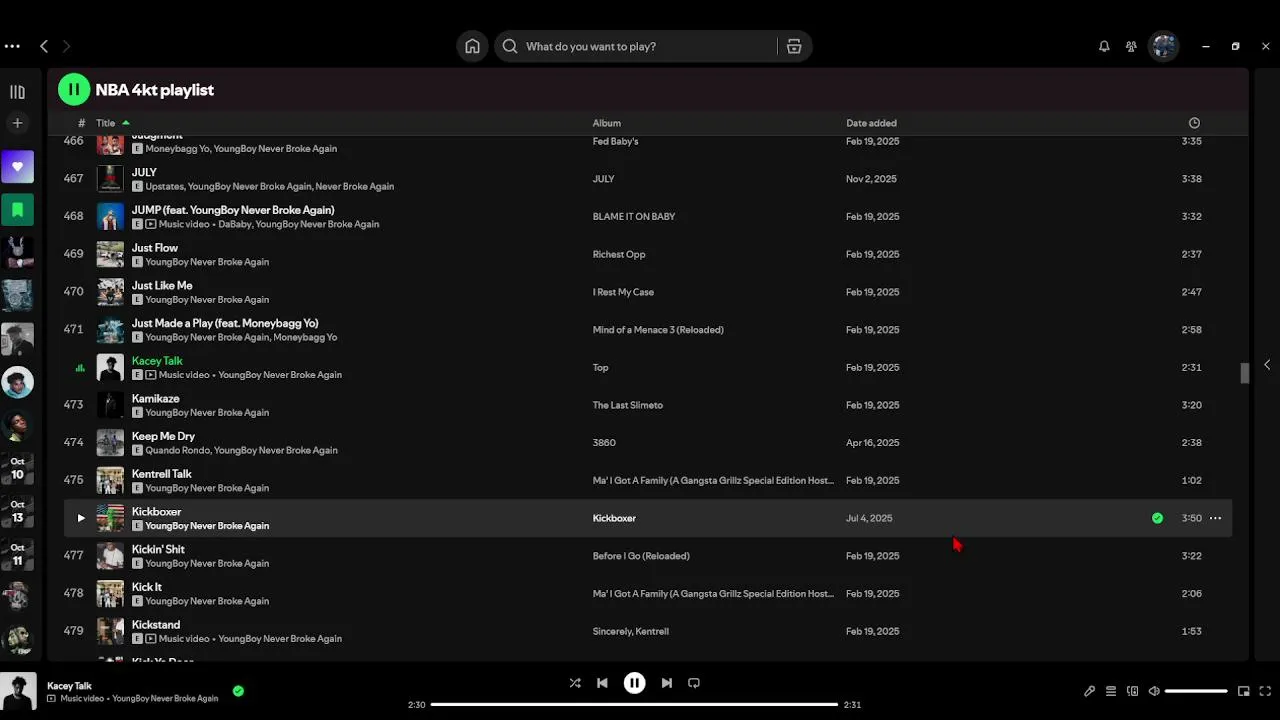Open Friend Activity icon
Screen dimensions: 1280x720
[1131, 46]
